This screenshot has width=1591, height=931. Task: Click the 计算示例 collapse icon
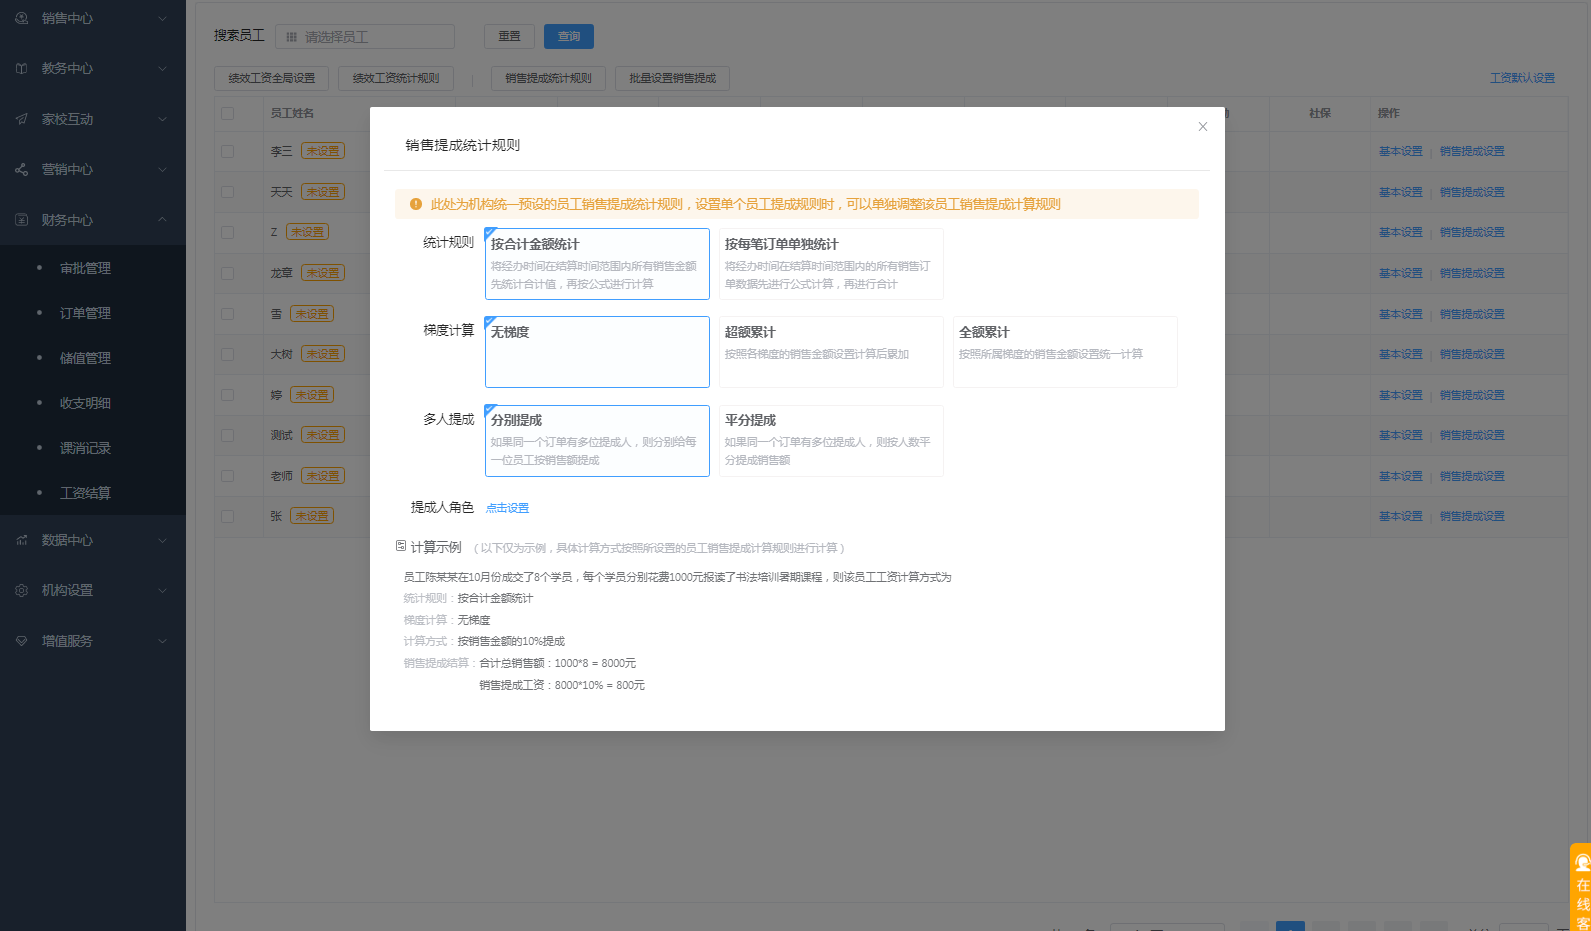click(401, 546)
